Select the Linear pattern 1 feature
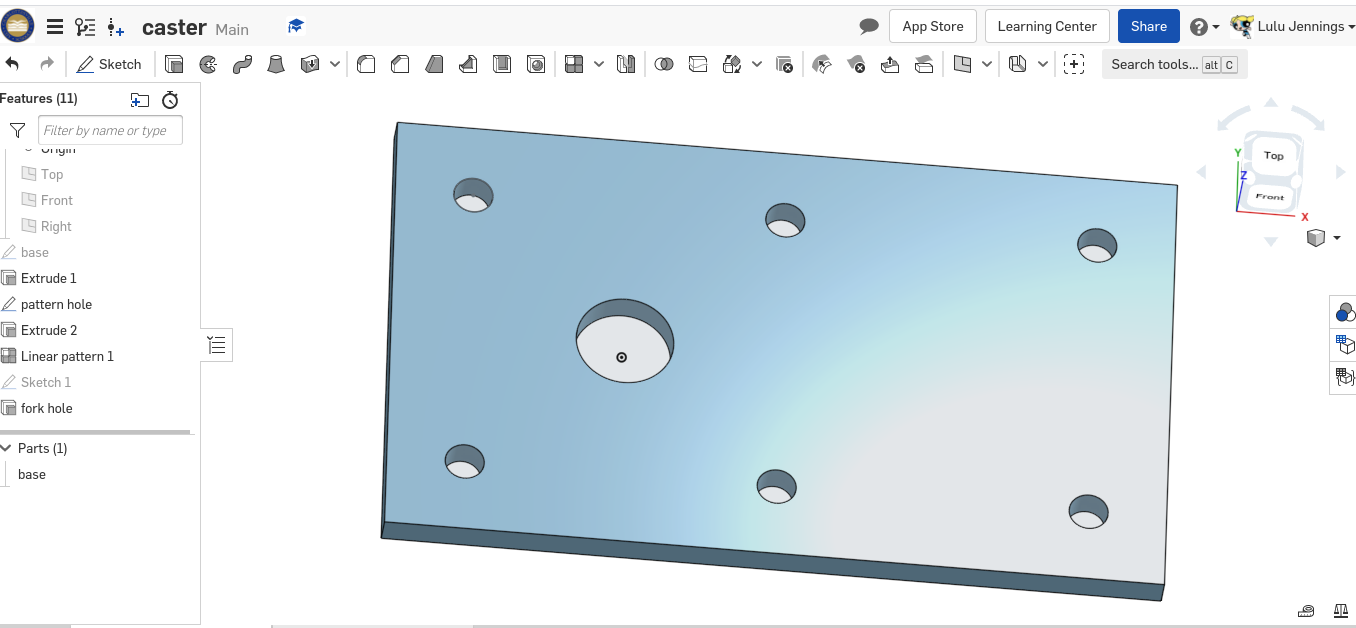1356x628 pixels. [67, 356]
